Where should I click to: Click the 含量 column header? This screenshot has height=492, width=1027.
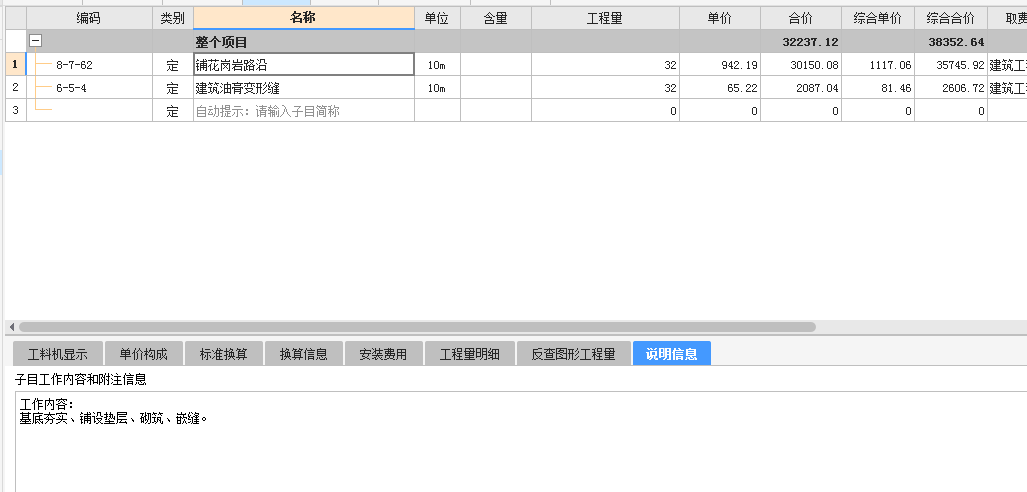(496, 18)
